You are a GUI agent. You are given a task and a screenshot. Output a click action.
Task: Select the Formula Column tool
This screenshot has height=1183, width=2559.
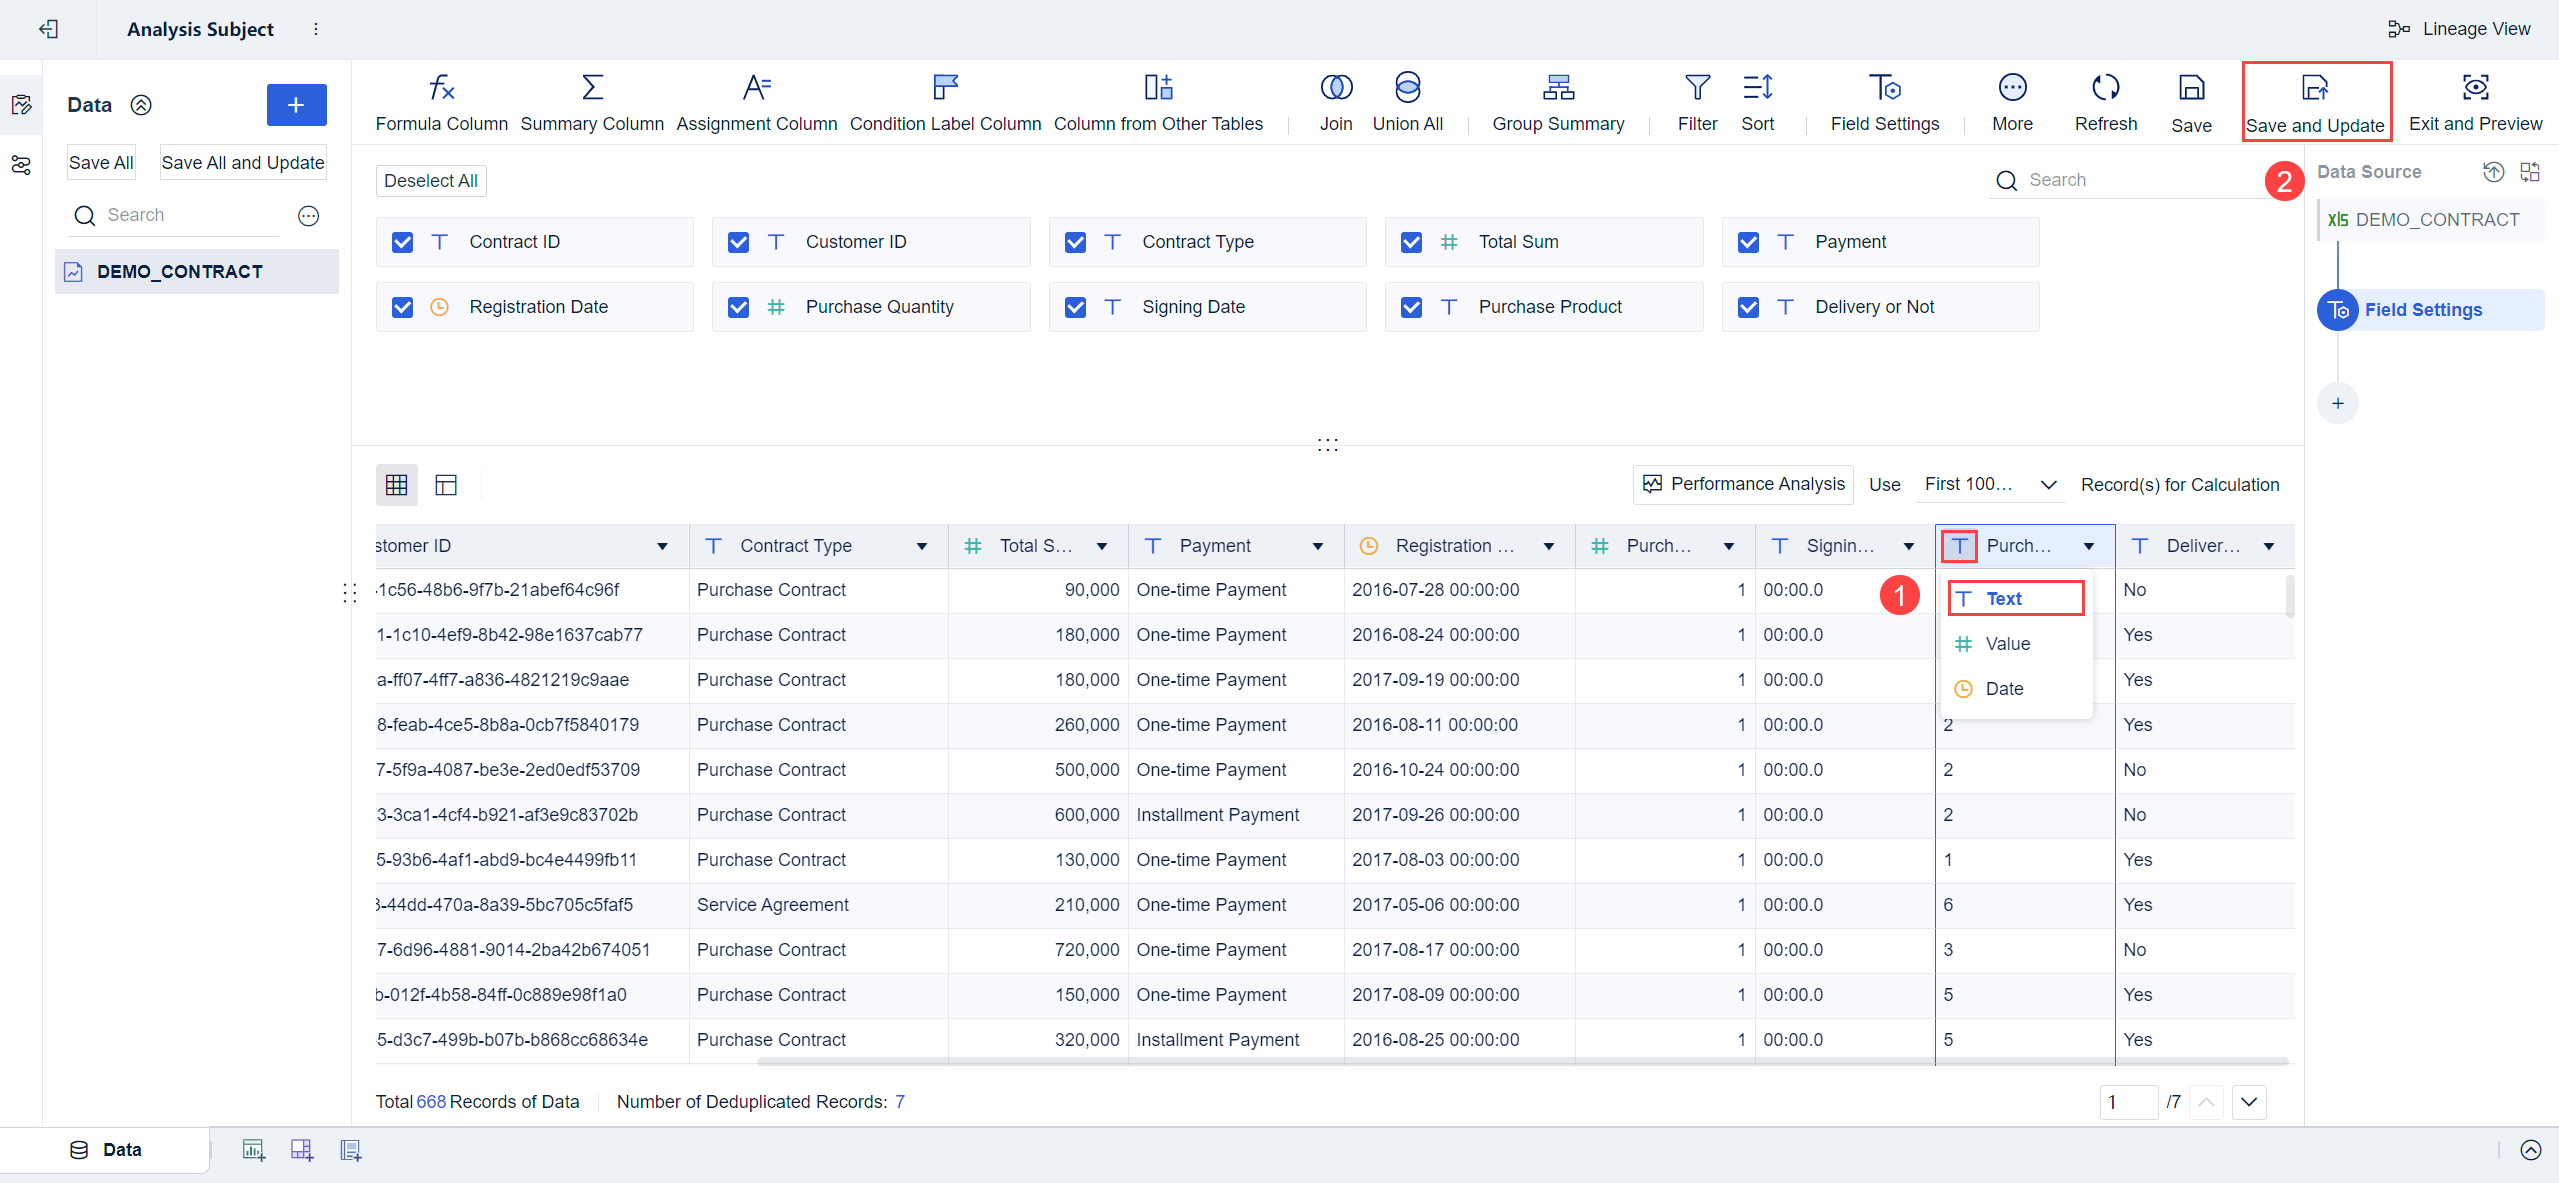[x=440, y=100]
